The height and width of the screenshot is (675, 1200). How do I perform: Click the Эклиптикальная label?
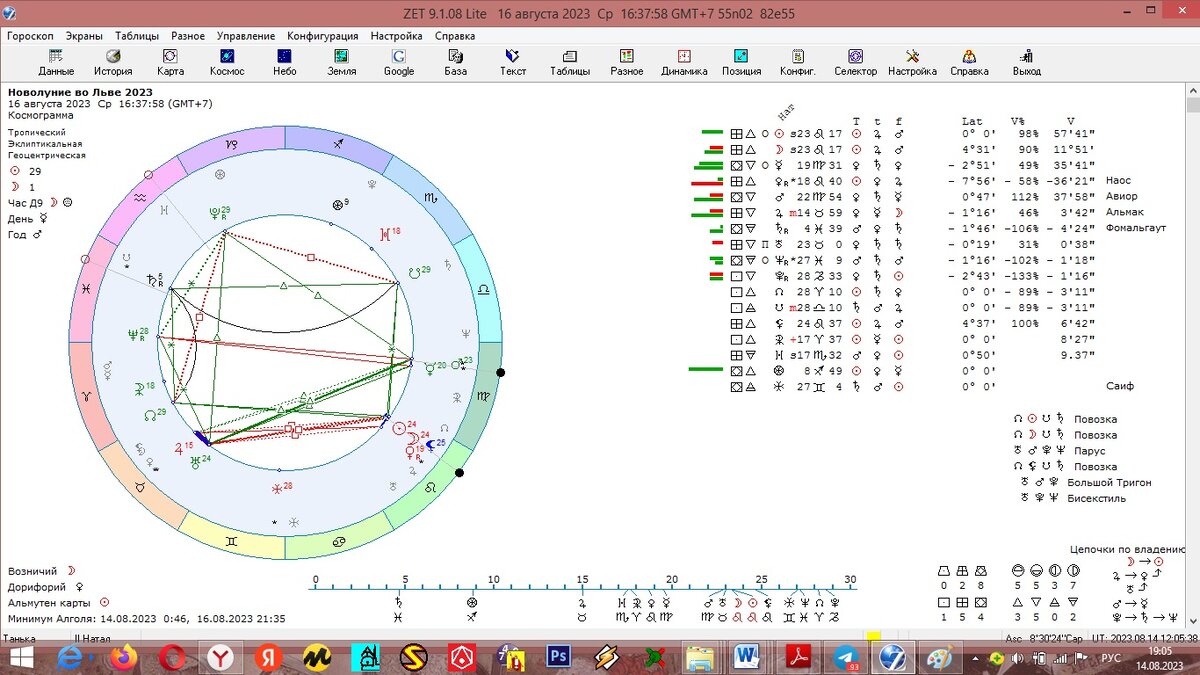click(x=45, y=144)
